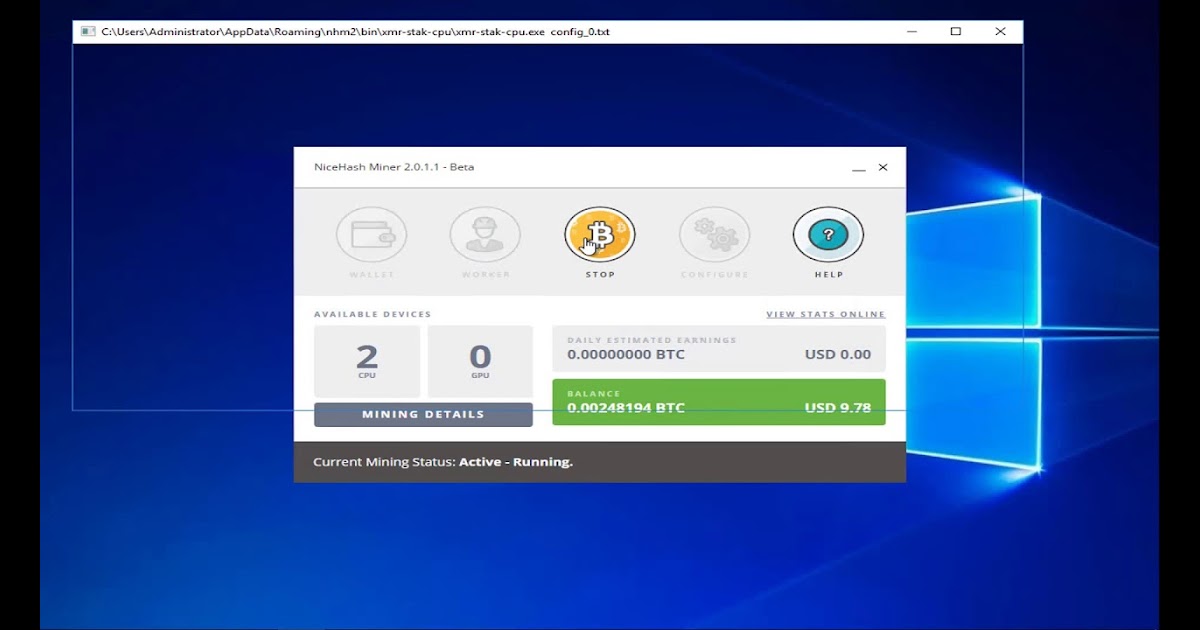Open the Configure gears icon
Image resolution: width=1200 pixels, height=630 pixels.
click(x=714, y=235)
